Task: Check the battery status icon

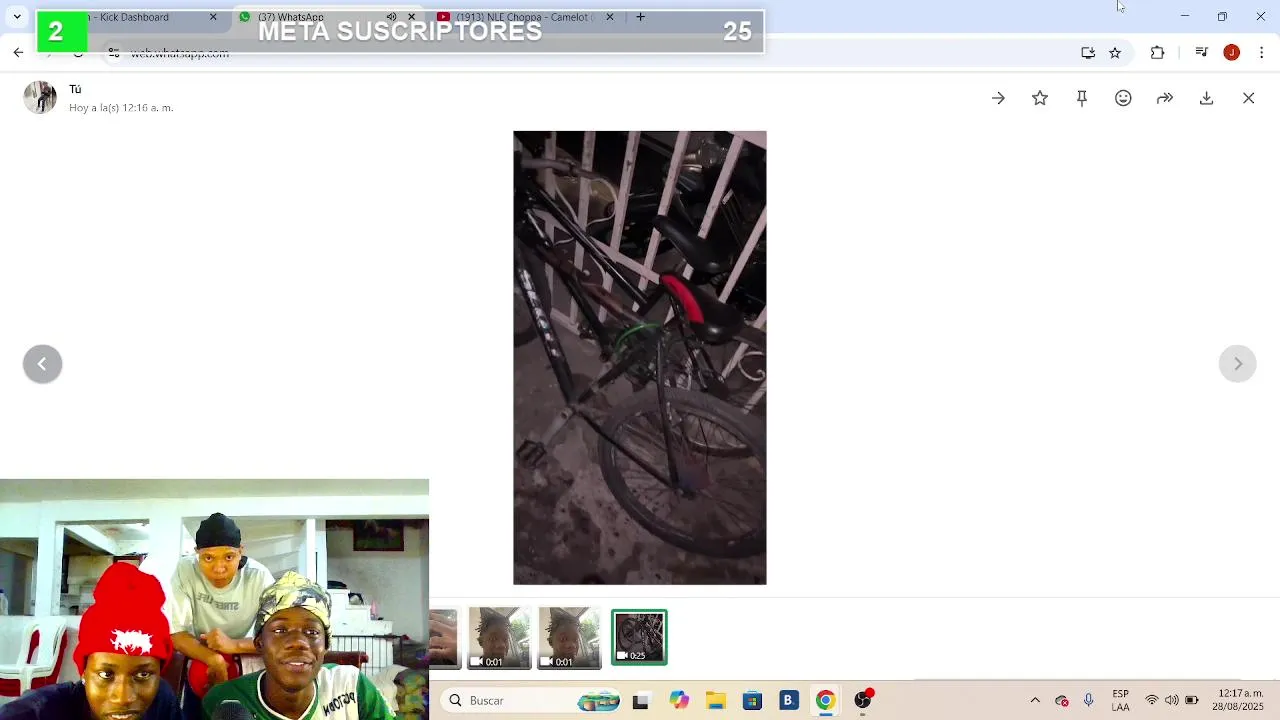Action: [x=1192, y=701]
